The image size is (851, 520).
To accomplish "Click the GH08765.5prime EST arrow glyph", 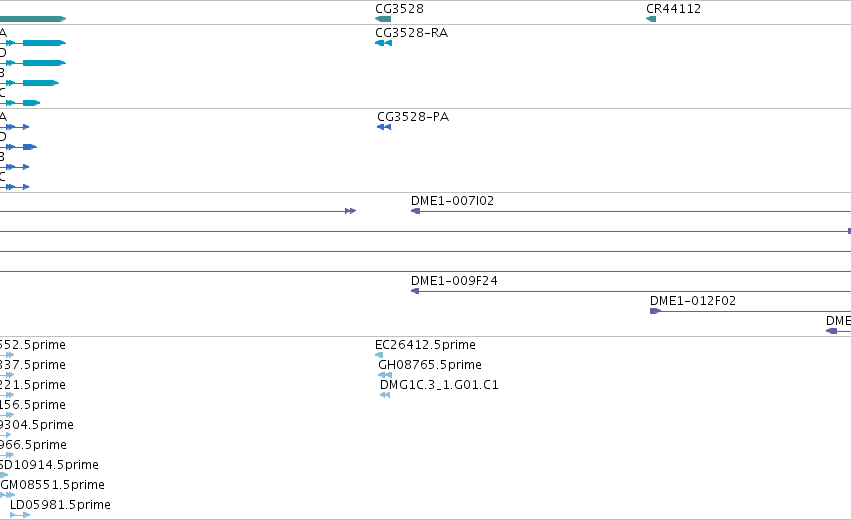I will coord(385,375).
